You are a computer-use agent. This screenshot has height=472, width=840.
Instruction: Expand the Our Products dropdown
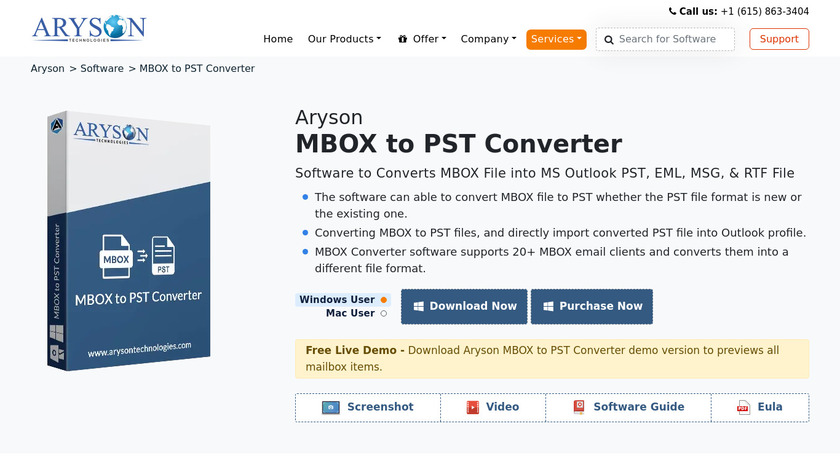pyautogui.click(x=344, y=40)
